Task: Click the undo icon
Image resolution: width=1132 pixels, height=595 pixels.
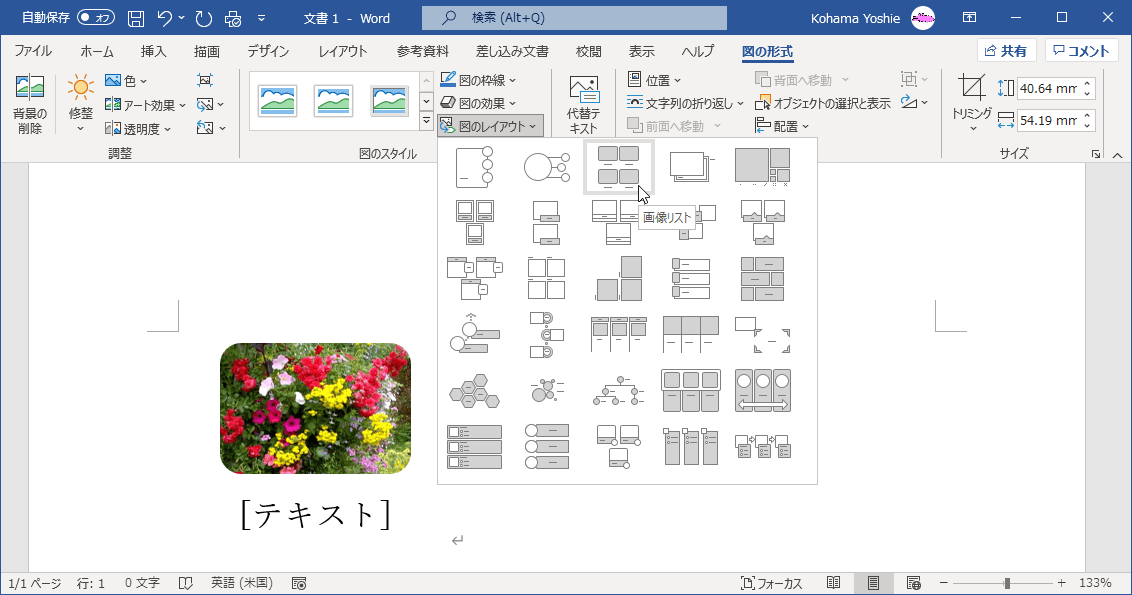Action: 165,19
